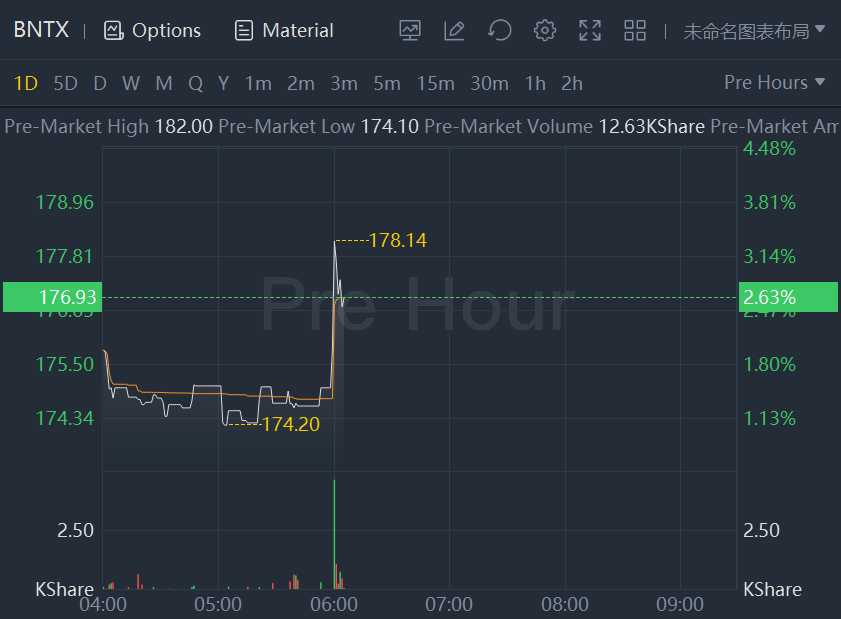This screenshot has height=619, width=841.
Task: Click the Material document icon
Action: pos(243,30)
